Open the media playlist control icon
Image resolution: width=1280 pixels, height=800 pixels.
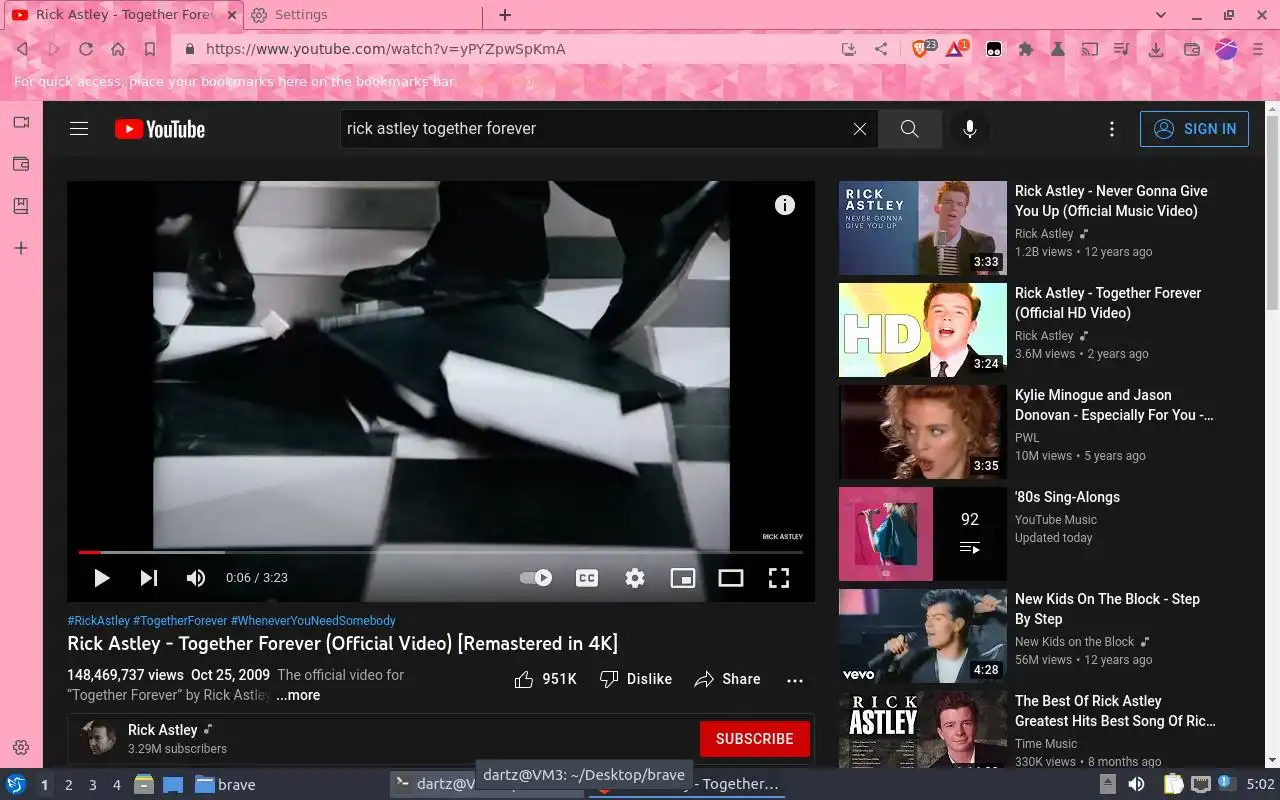(1123, 49)
